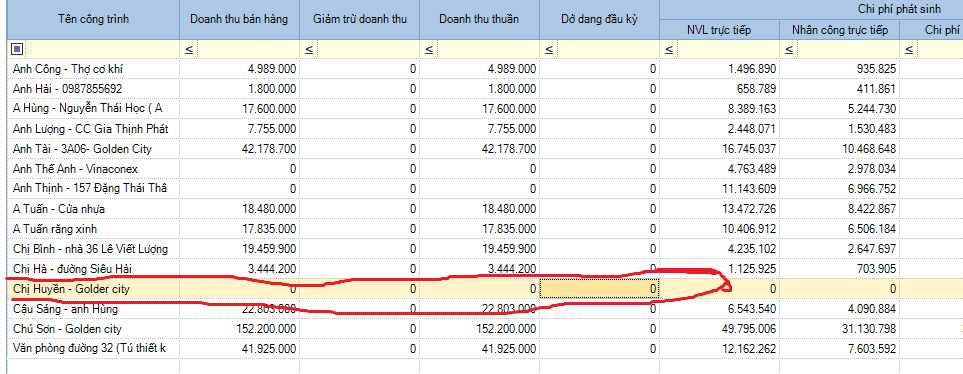This screenshot has height=374, width=963.
Task: Sort by Dở dang đầu kỳ header
Action: 599,19
